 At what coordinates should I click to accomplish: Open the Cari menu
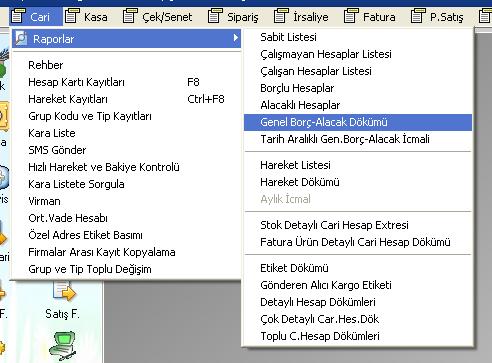coord(36,17)
